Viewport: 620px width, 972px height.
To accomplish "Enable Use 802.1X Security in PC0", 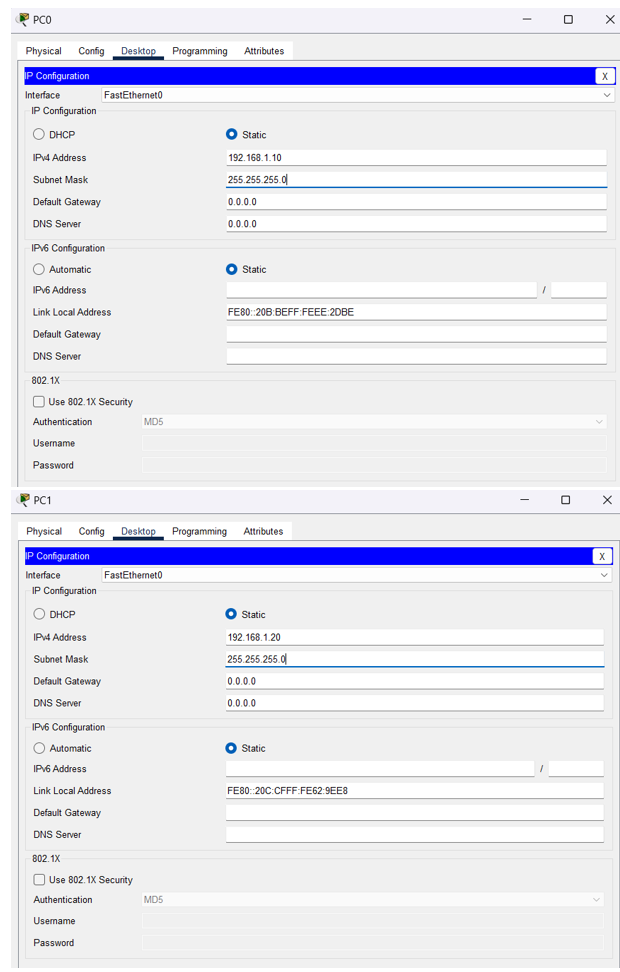I will click(x=39, y=402).
